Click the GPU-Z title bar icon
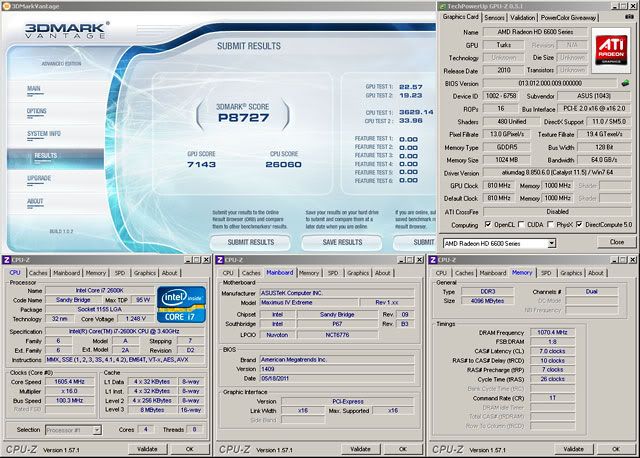Screen dimensions: 640x458 click(x=443, y=6)
